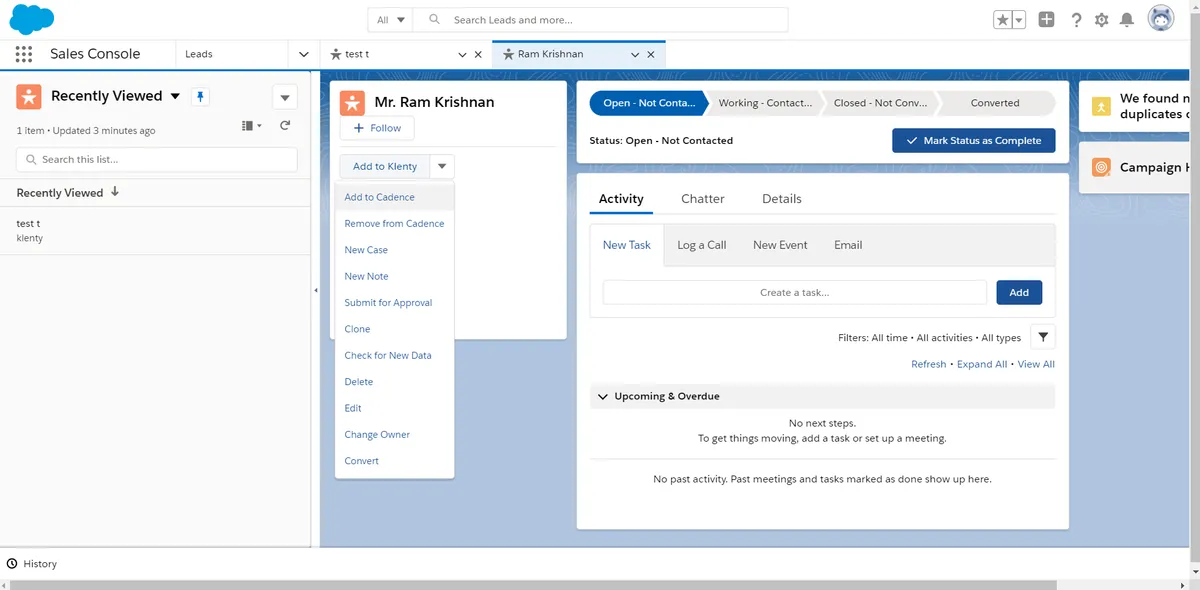Click Mark Status as Complete button

974,141
